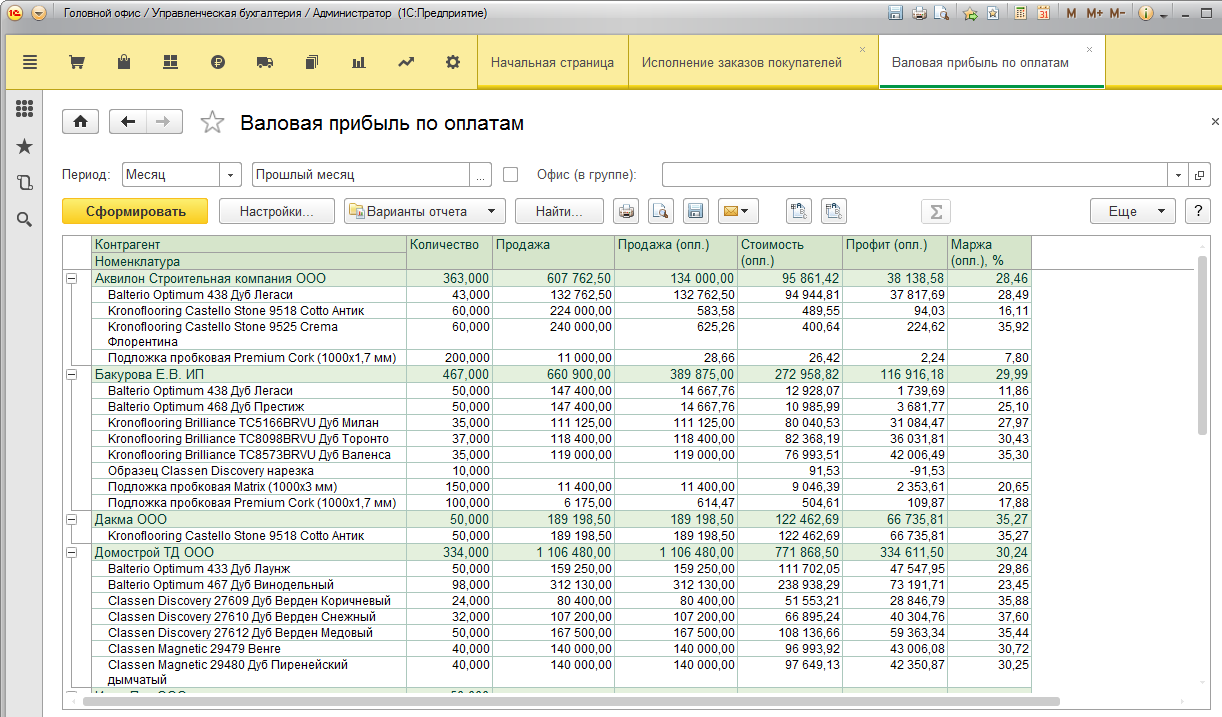
Task: Navigate back with left arrow button
Action: [127, 122]
